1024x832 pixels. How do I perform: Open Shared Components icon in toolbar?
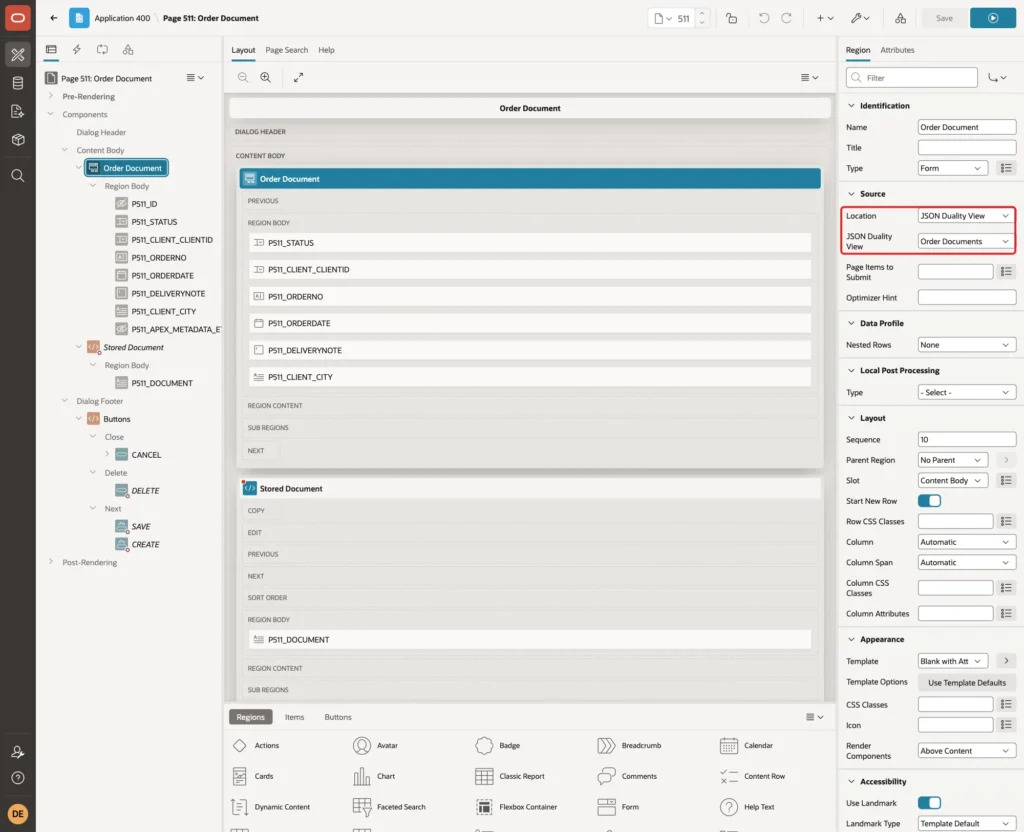[x=901, y=18]
